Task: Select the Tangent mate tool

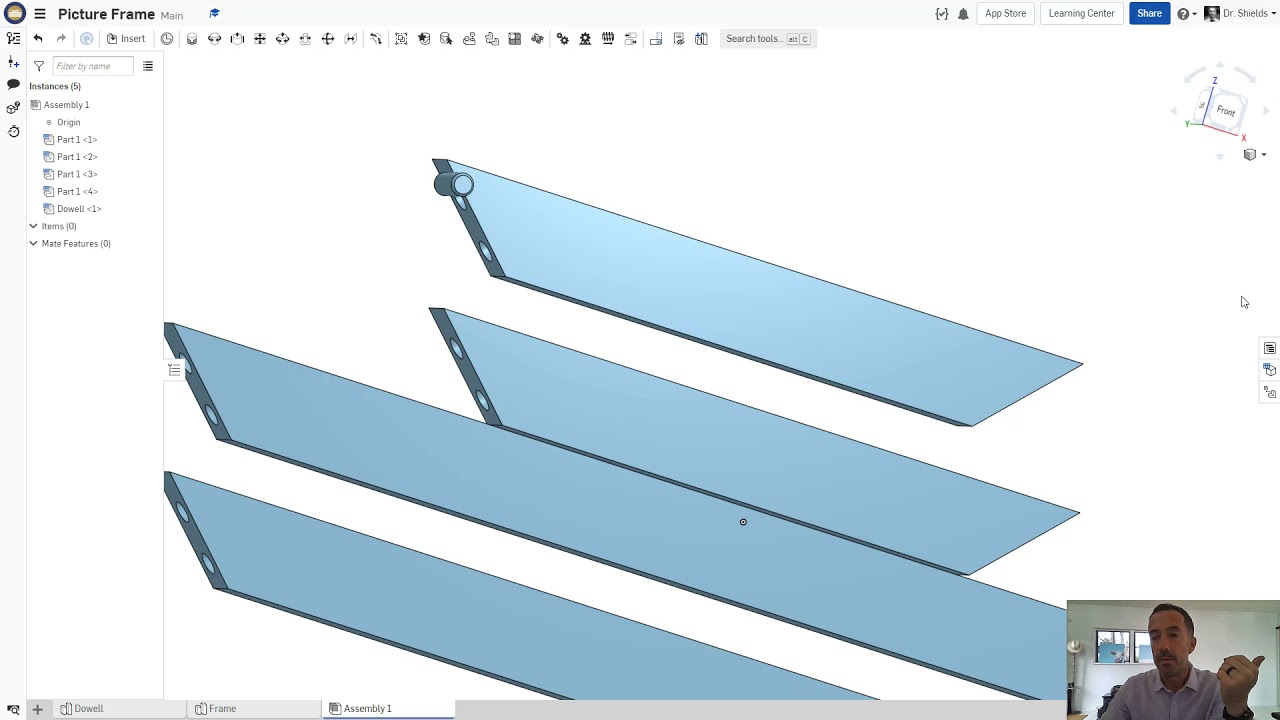Action: (x=376, y=39)
